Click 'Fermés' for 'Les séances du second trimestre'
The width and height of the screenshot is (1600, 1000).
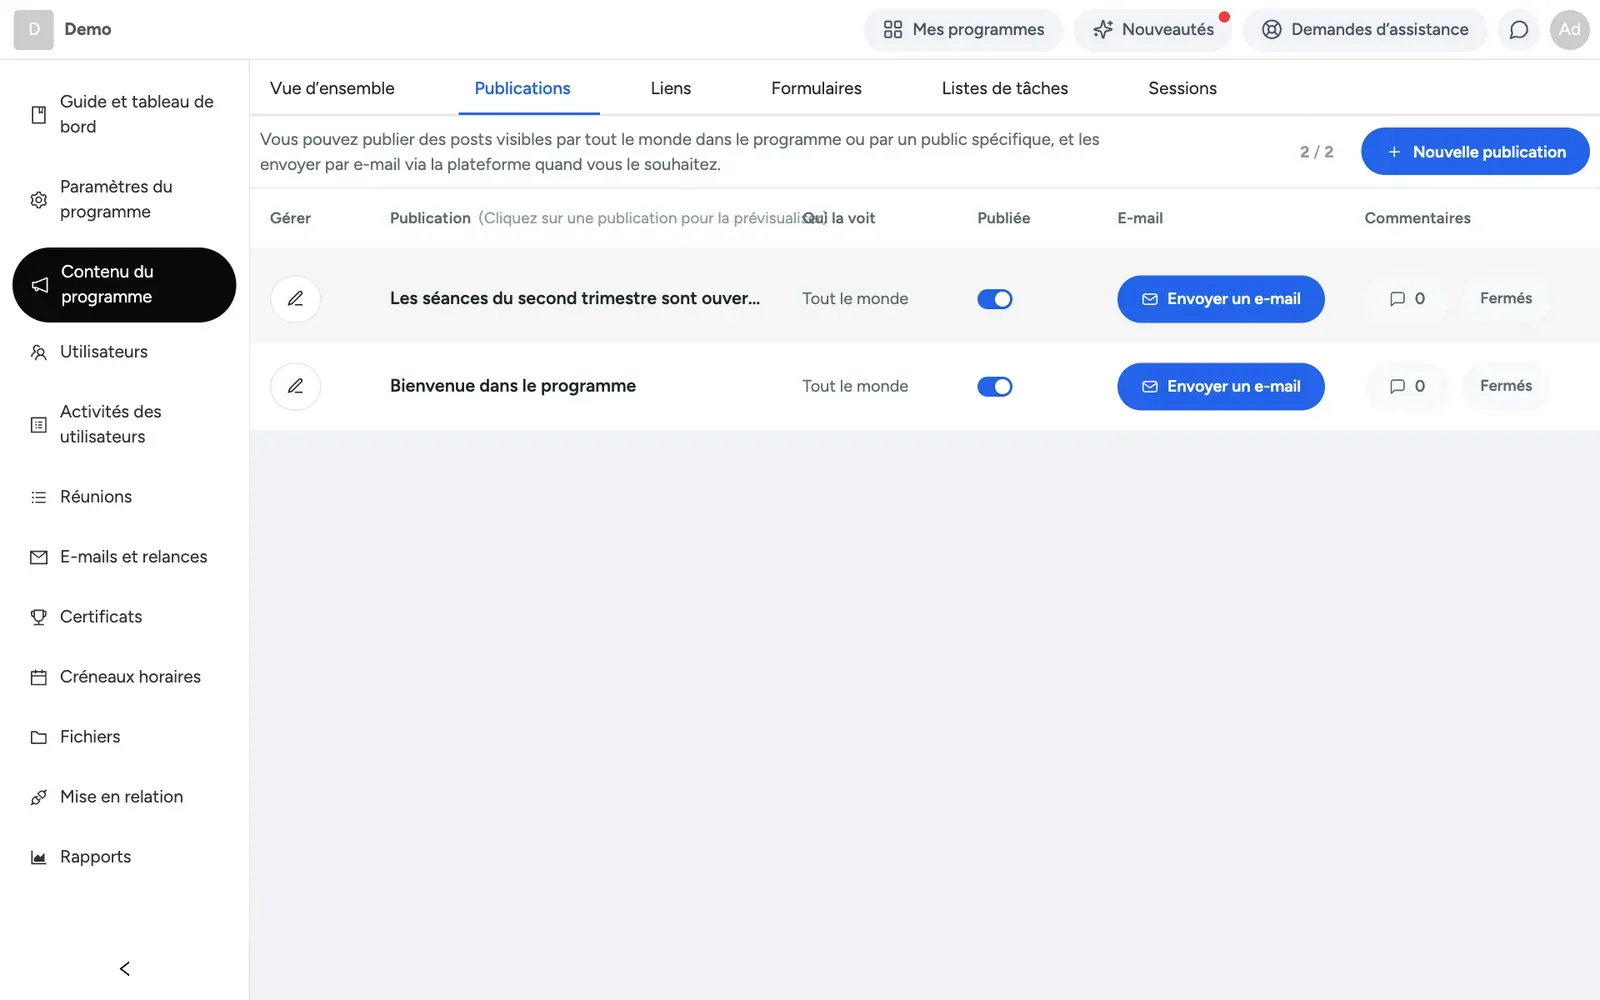pos(1506,299)
